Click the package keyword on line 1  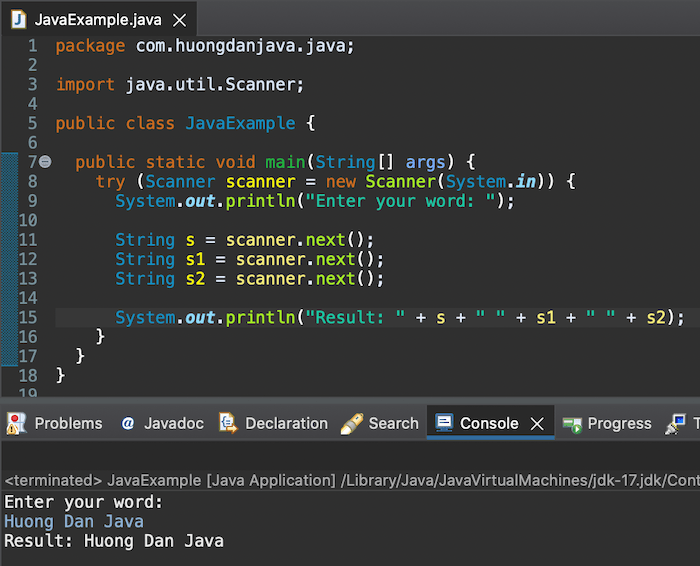(x=90, y=46)
